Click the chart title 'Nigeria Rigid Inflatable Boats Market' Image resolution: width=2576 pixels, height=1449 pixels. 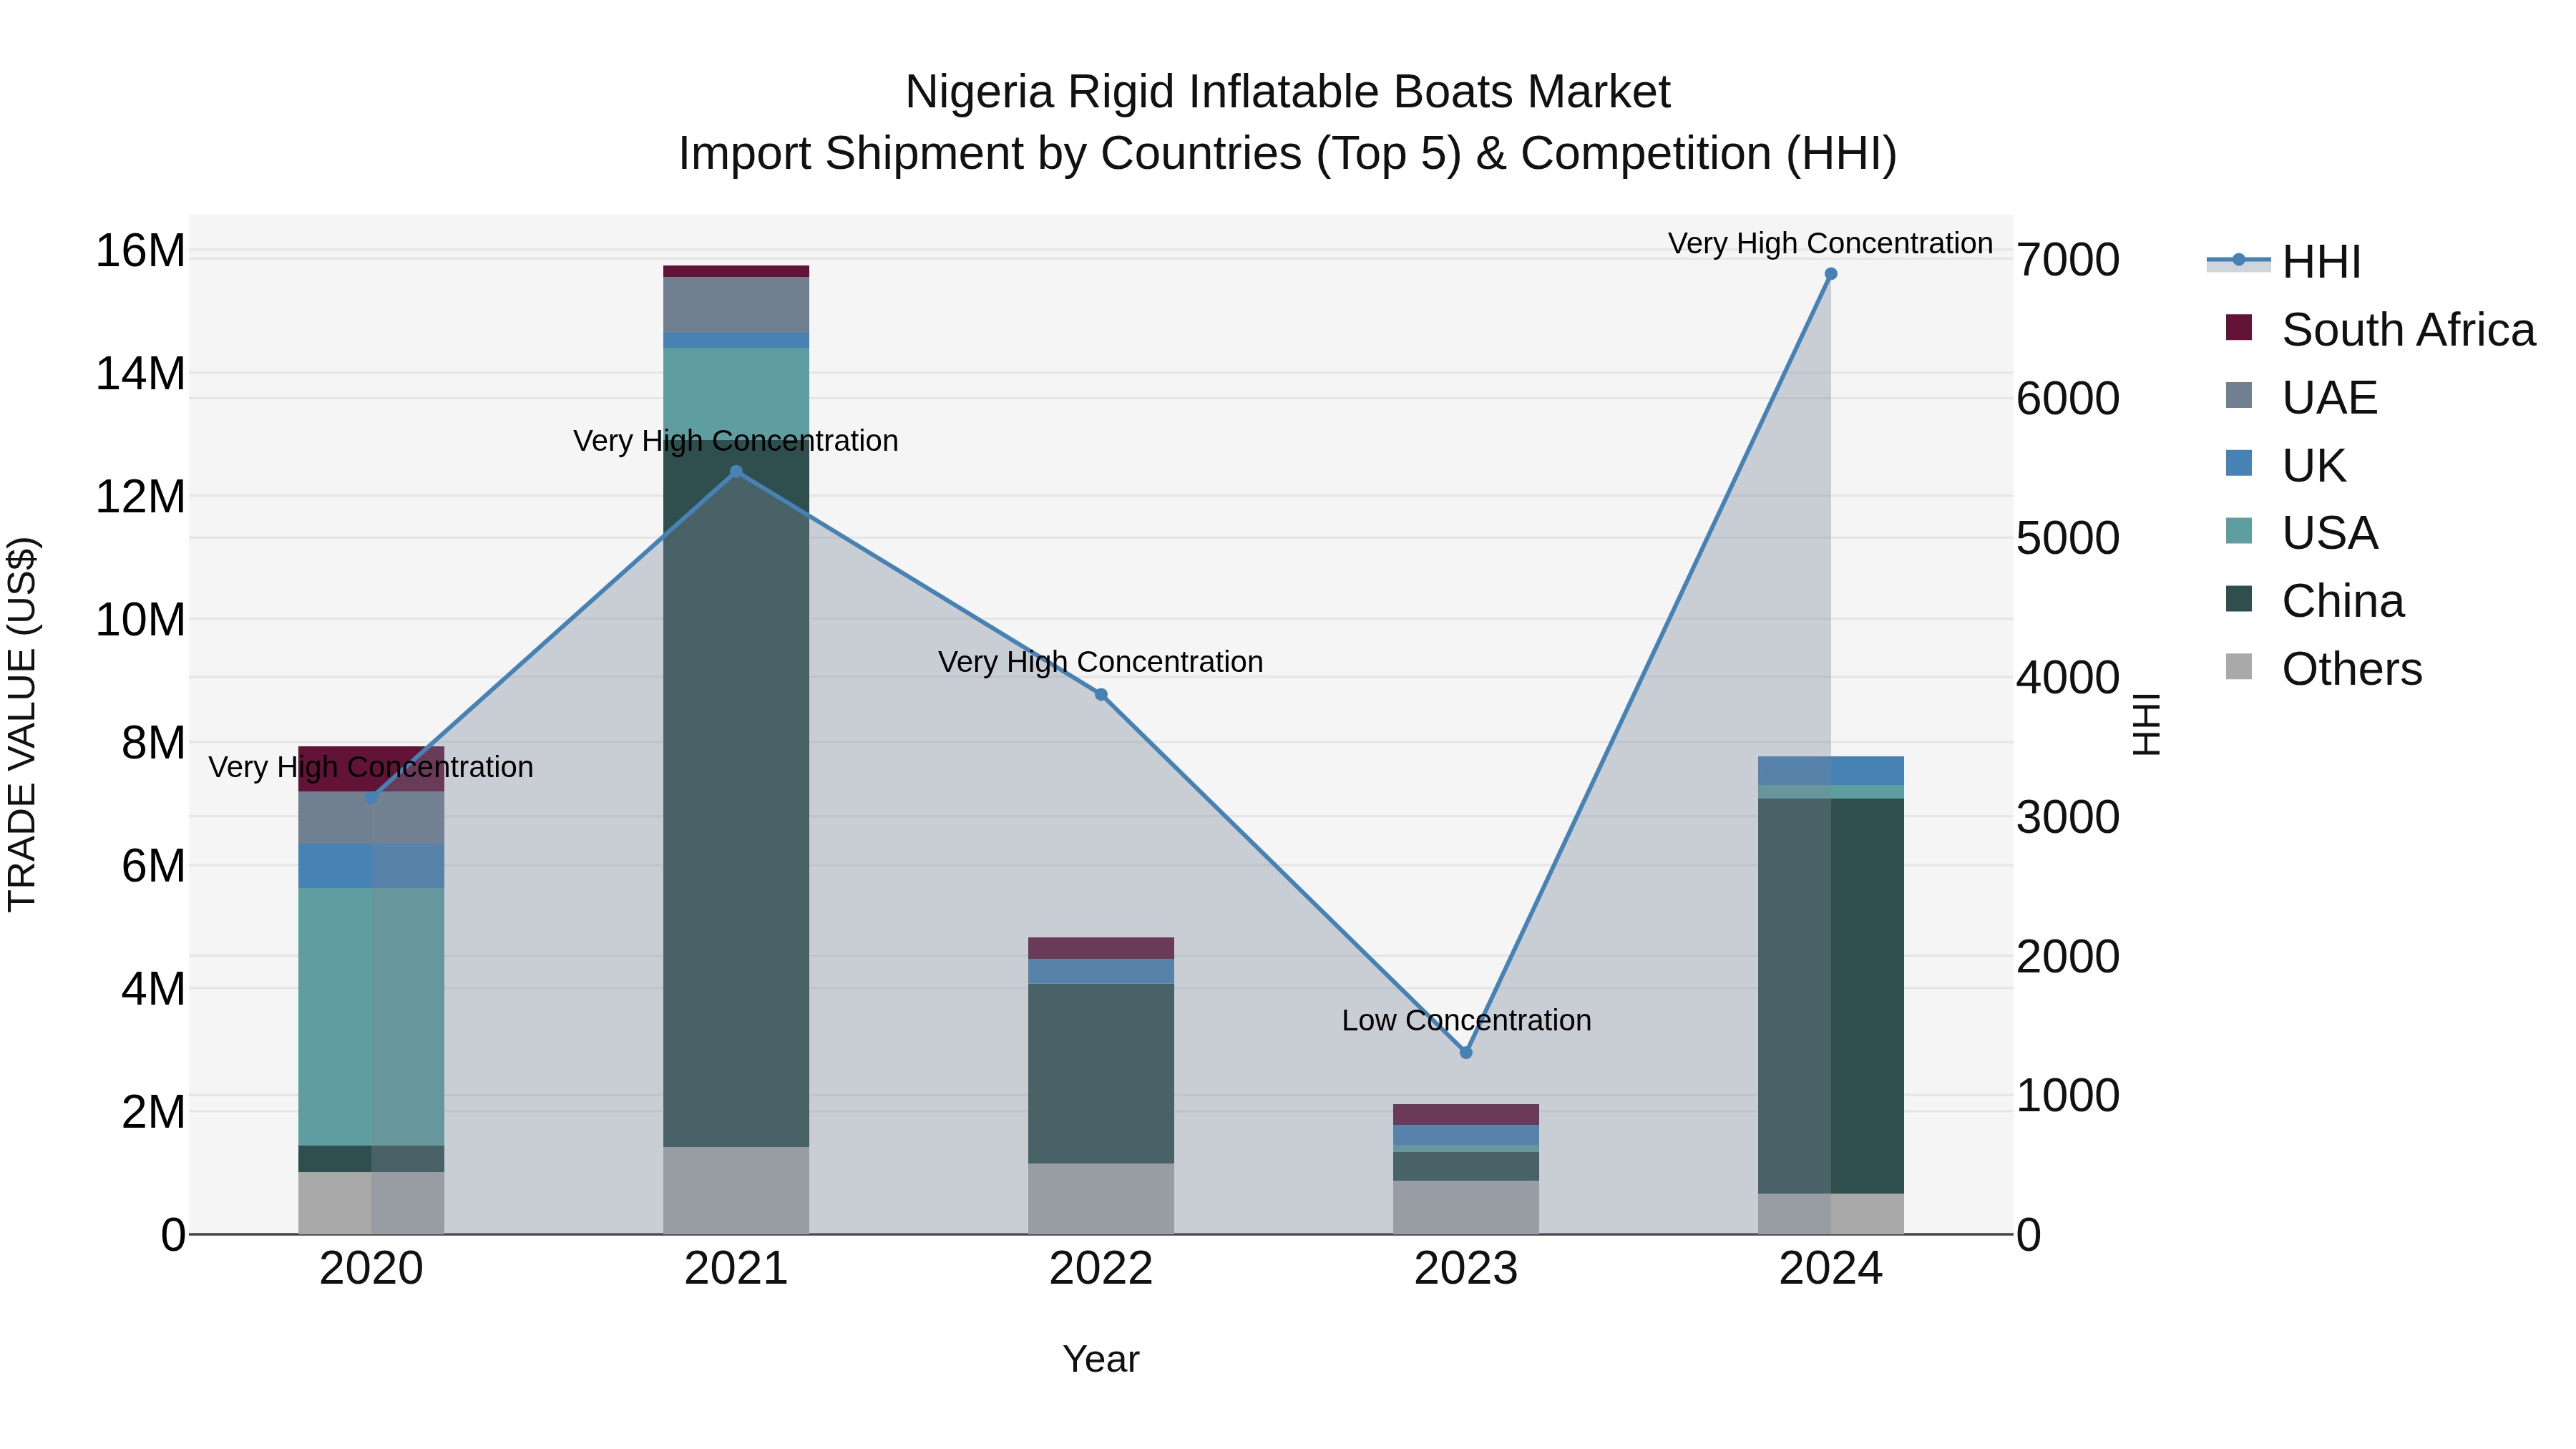click(1287, 92)
